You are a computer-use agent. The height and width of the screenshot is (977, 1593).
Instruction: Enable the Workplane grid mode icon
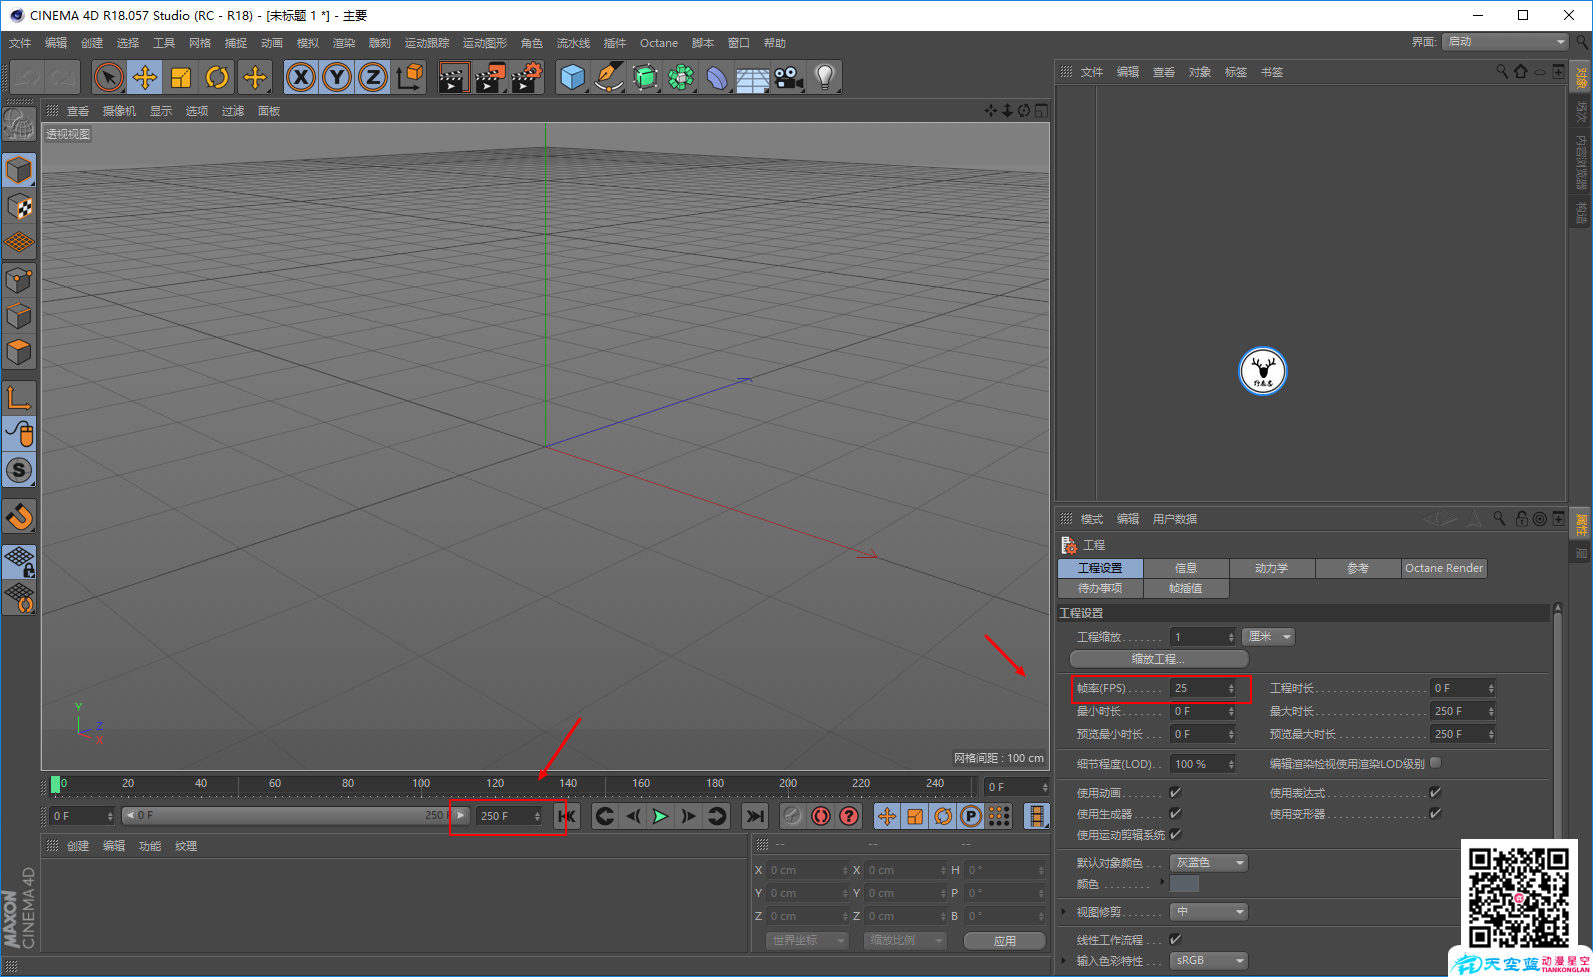(x=19, y=243)
